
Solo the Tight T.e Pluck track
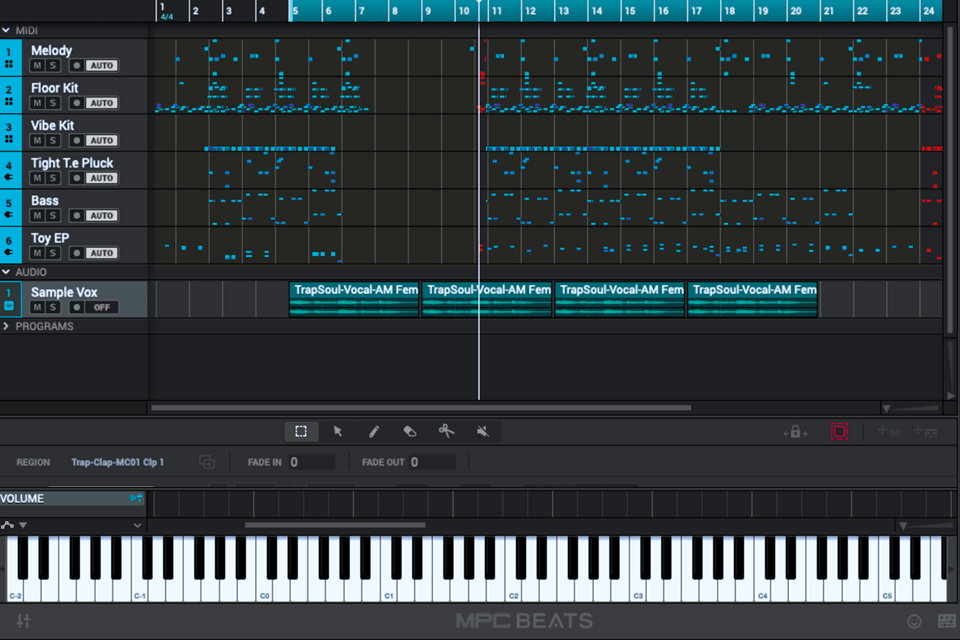[53, 178]
